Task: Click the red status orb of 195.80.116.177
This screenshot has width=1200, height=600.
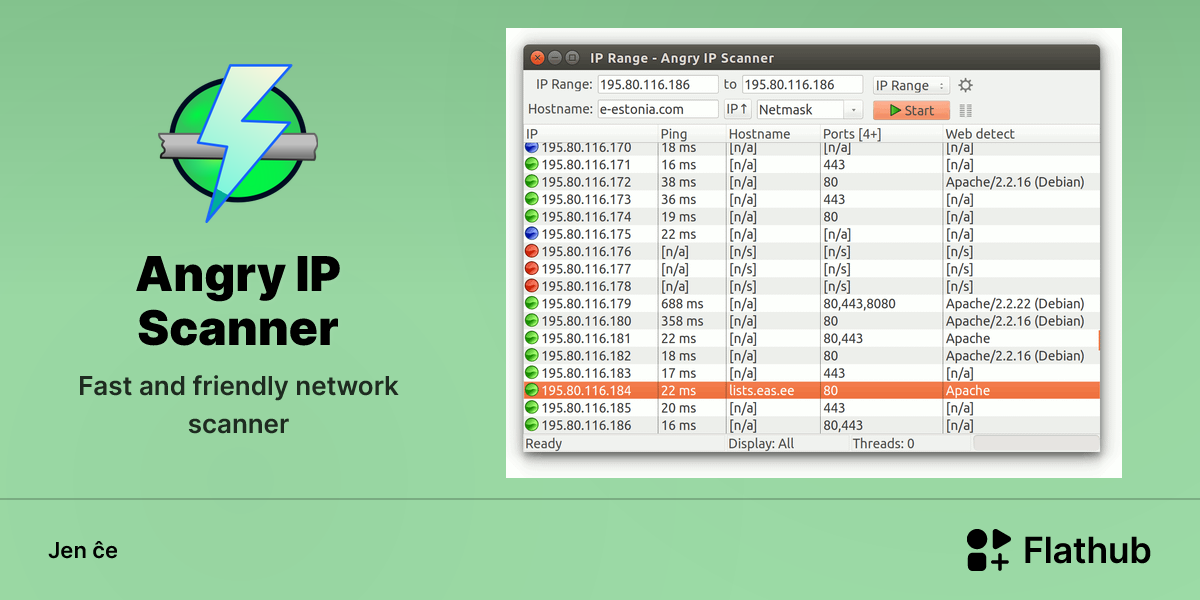Action: 531,268
